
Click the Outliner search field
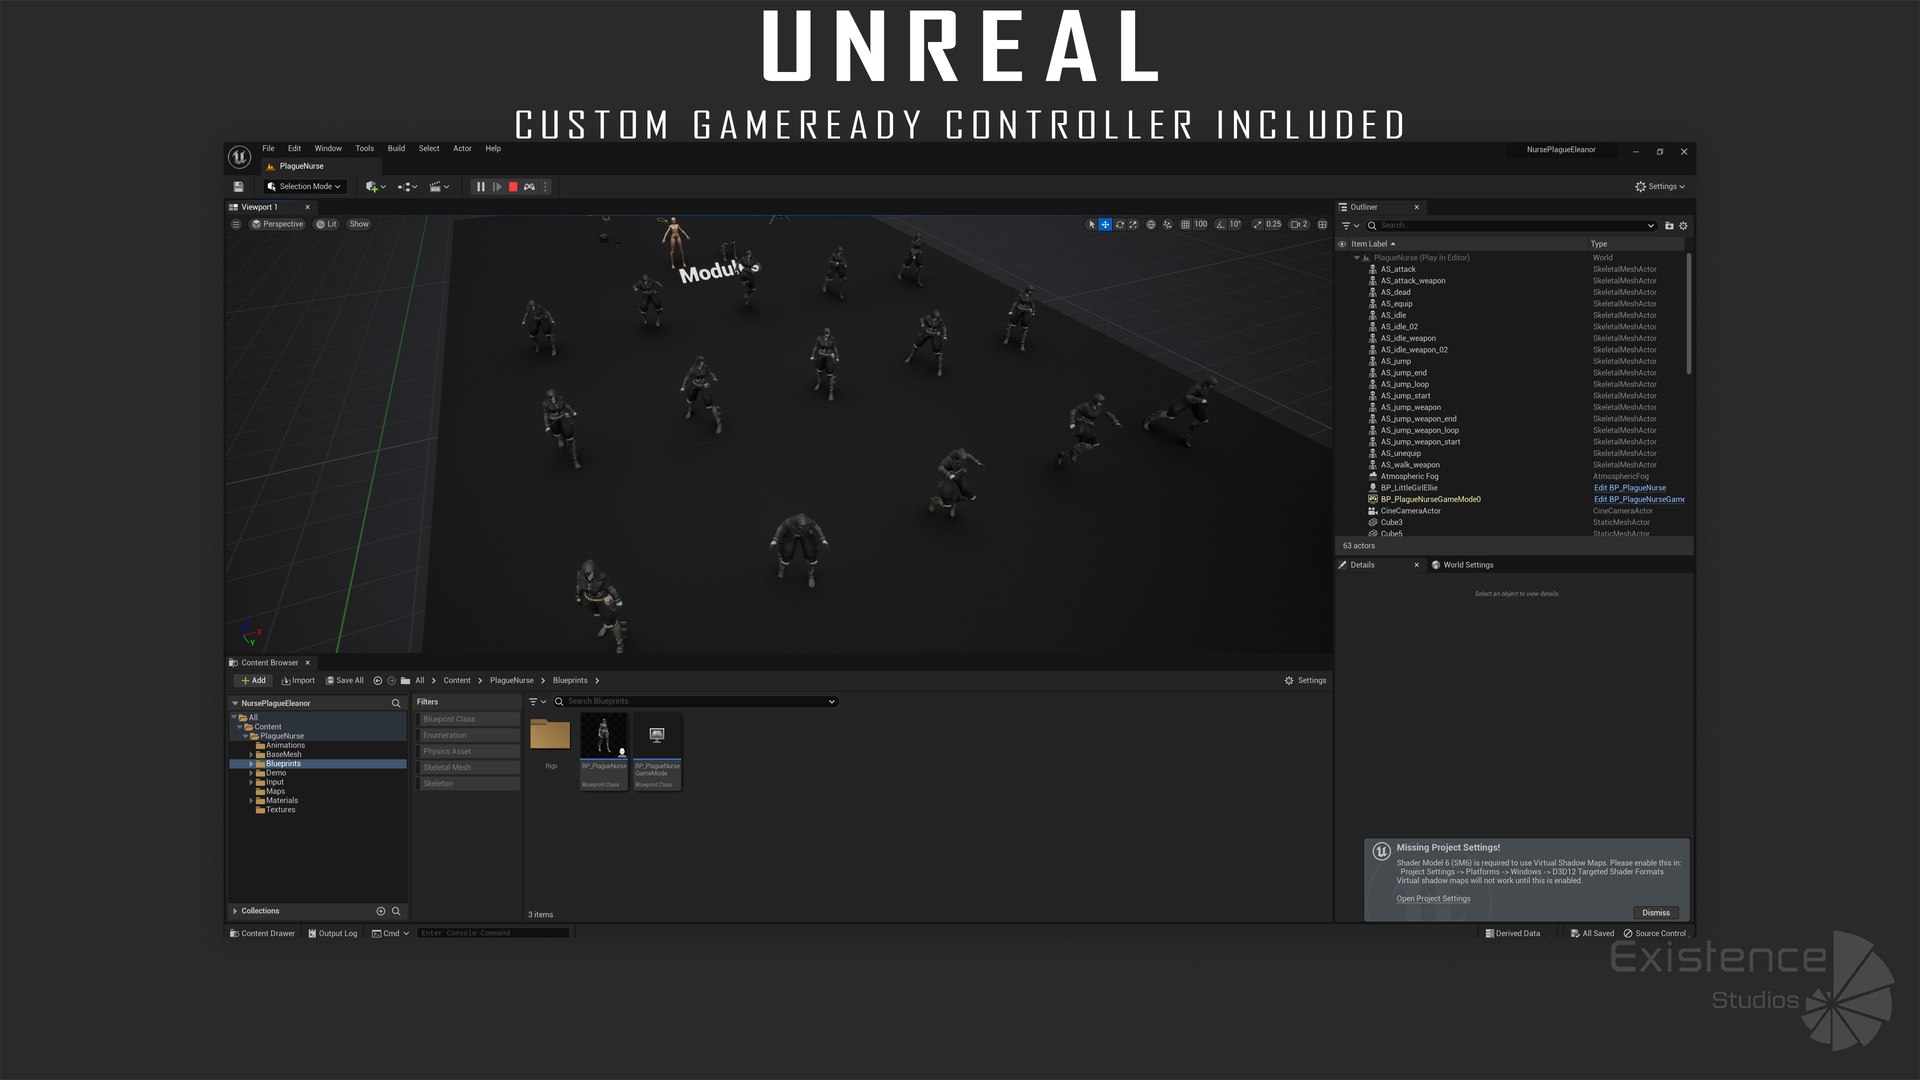point(1510,226)
